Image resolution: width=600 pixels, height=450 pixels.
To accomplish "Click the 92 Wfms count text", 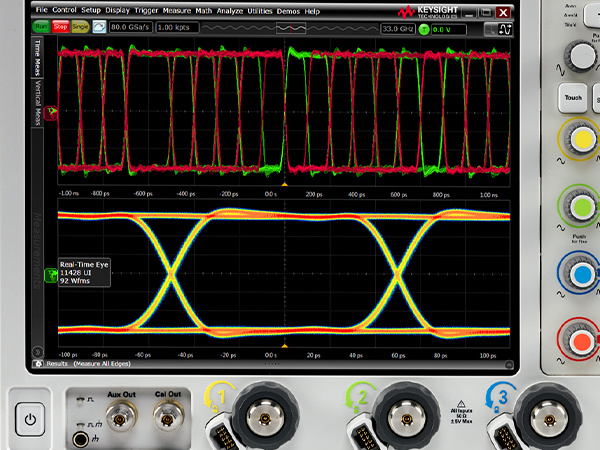I will click(x=75, y=281).
